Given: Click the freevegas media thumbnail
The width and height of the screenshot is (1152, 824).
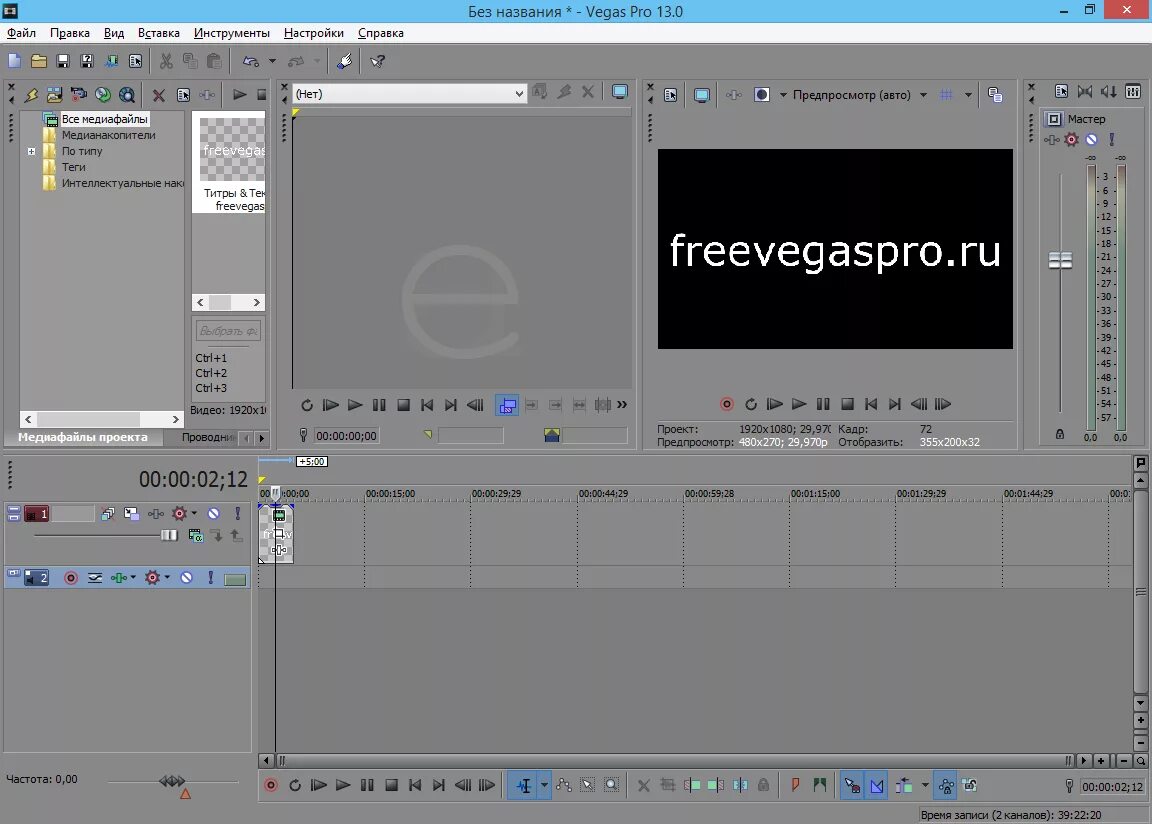Looking at the screenshot, I should click(x=232, y=149).
